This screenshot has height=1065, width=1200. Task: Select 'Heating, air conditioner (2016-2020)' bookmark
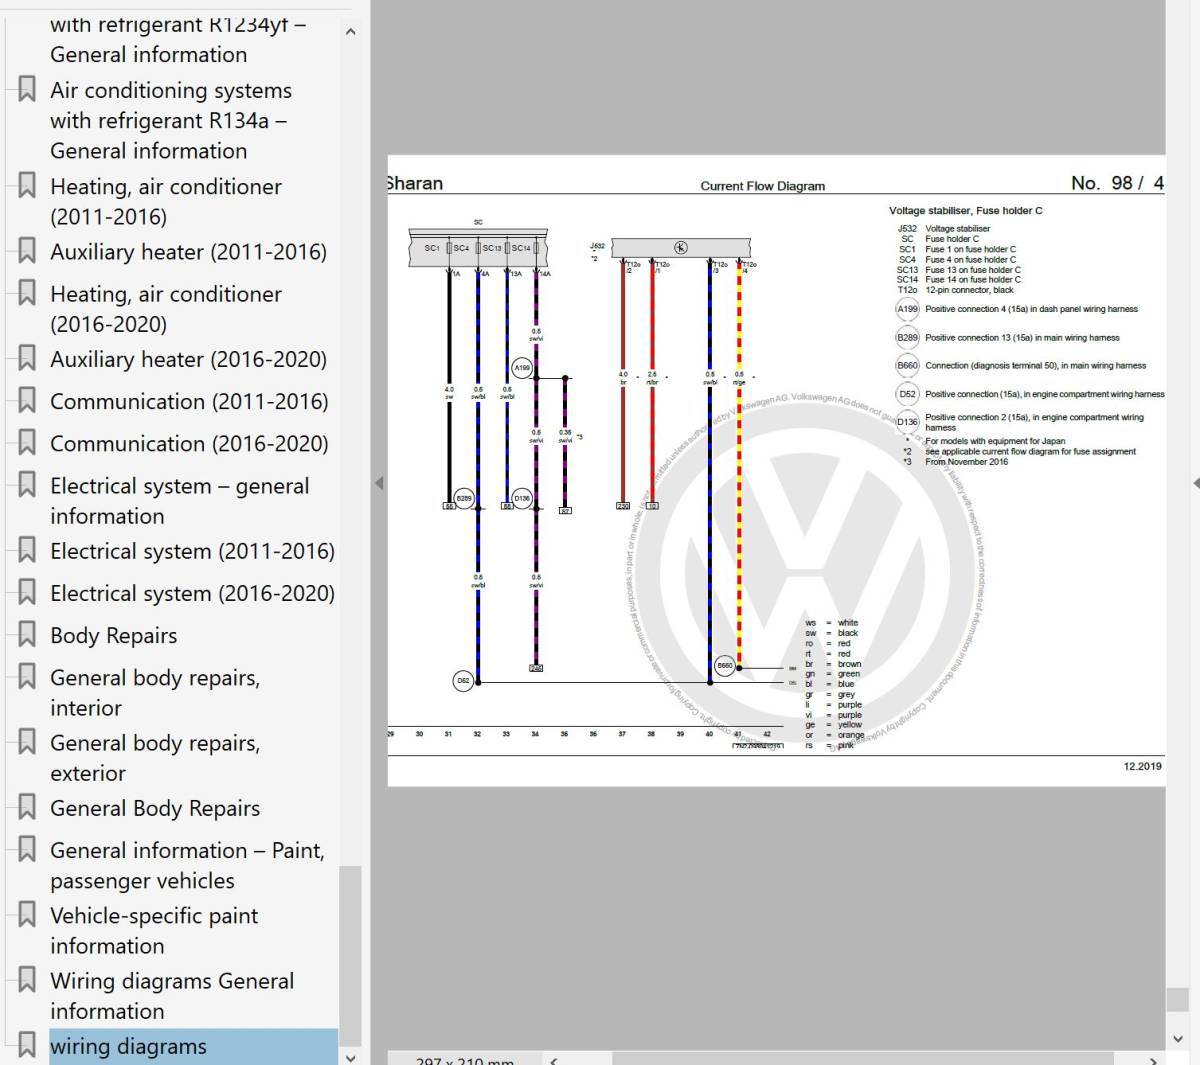coord(166,309)
